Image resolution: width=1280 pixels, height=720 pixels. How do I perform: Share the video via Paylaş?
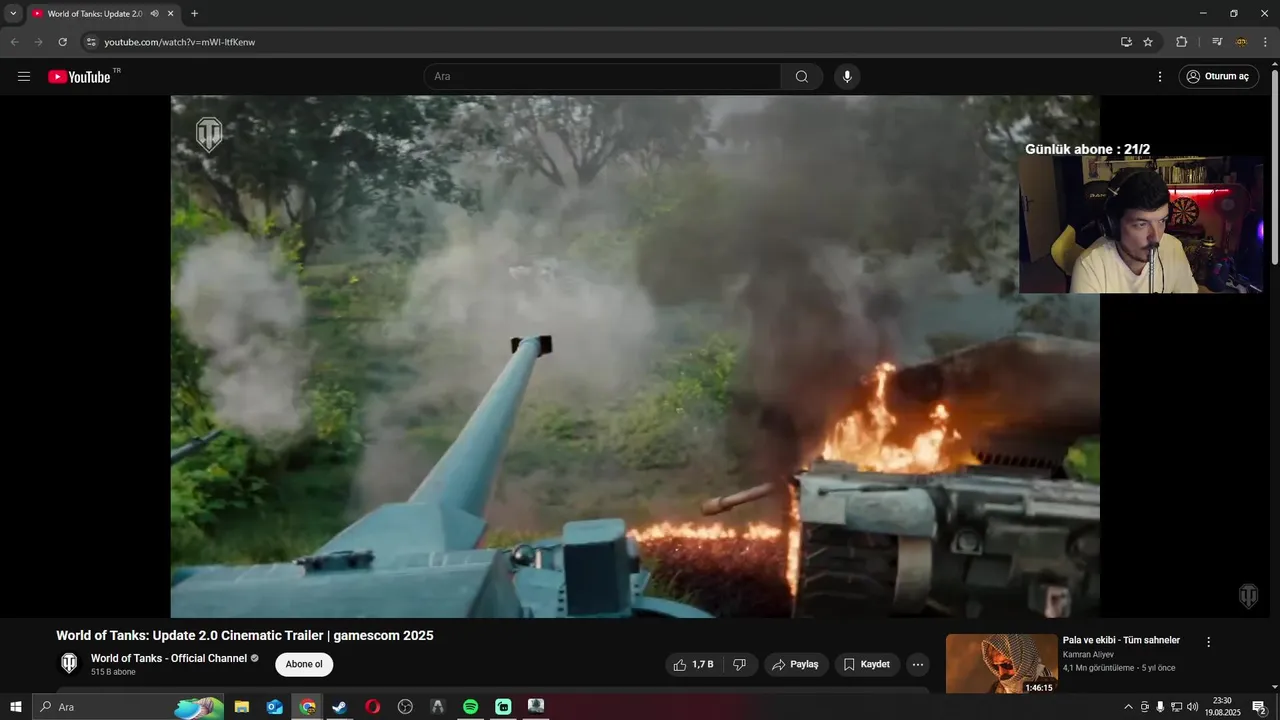coord(796,664)
